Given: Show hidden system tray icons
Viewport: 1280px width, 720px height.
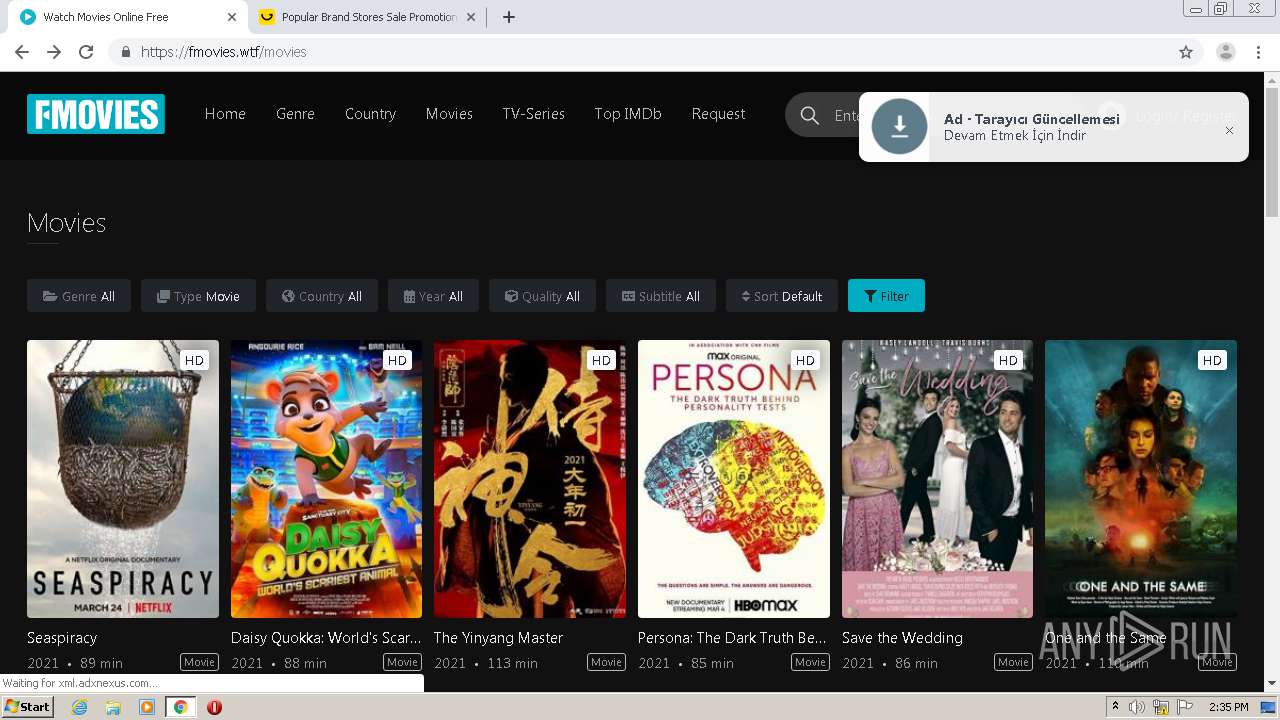Looking at the screenshot, I should click(1115, 706).
